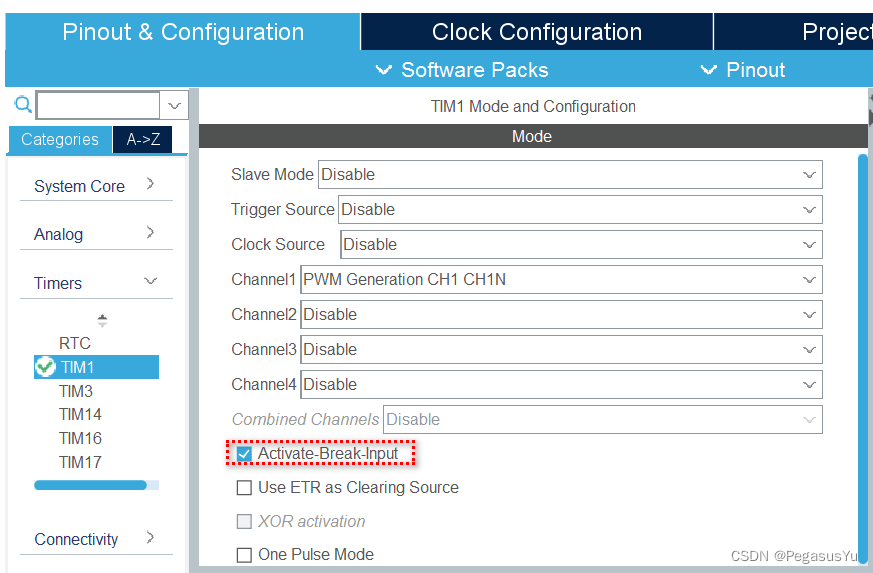Image resolution: width=873 pixels, height=573 pixels.
Task: Open the Pinout menu
Action: (x=743, y=70)
